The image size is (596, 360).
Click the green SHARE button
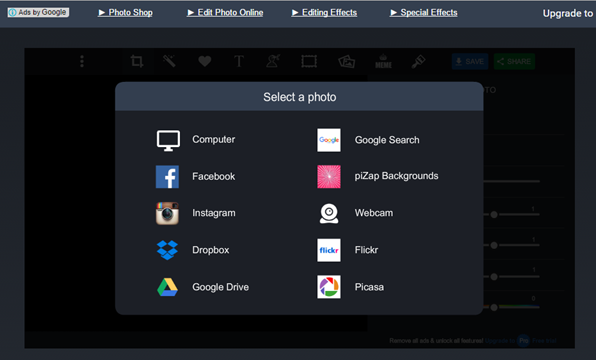514,62
